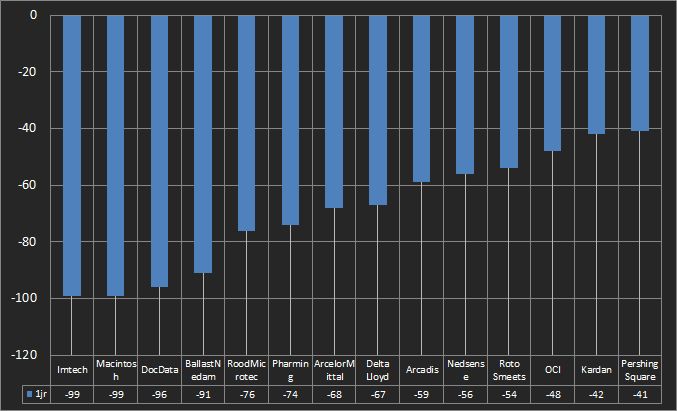Screen dimensions: 677x411
Task: Click the -99 value under Imtech
Action: [x=73, y=395]
